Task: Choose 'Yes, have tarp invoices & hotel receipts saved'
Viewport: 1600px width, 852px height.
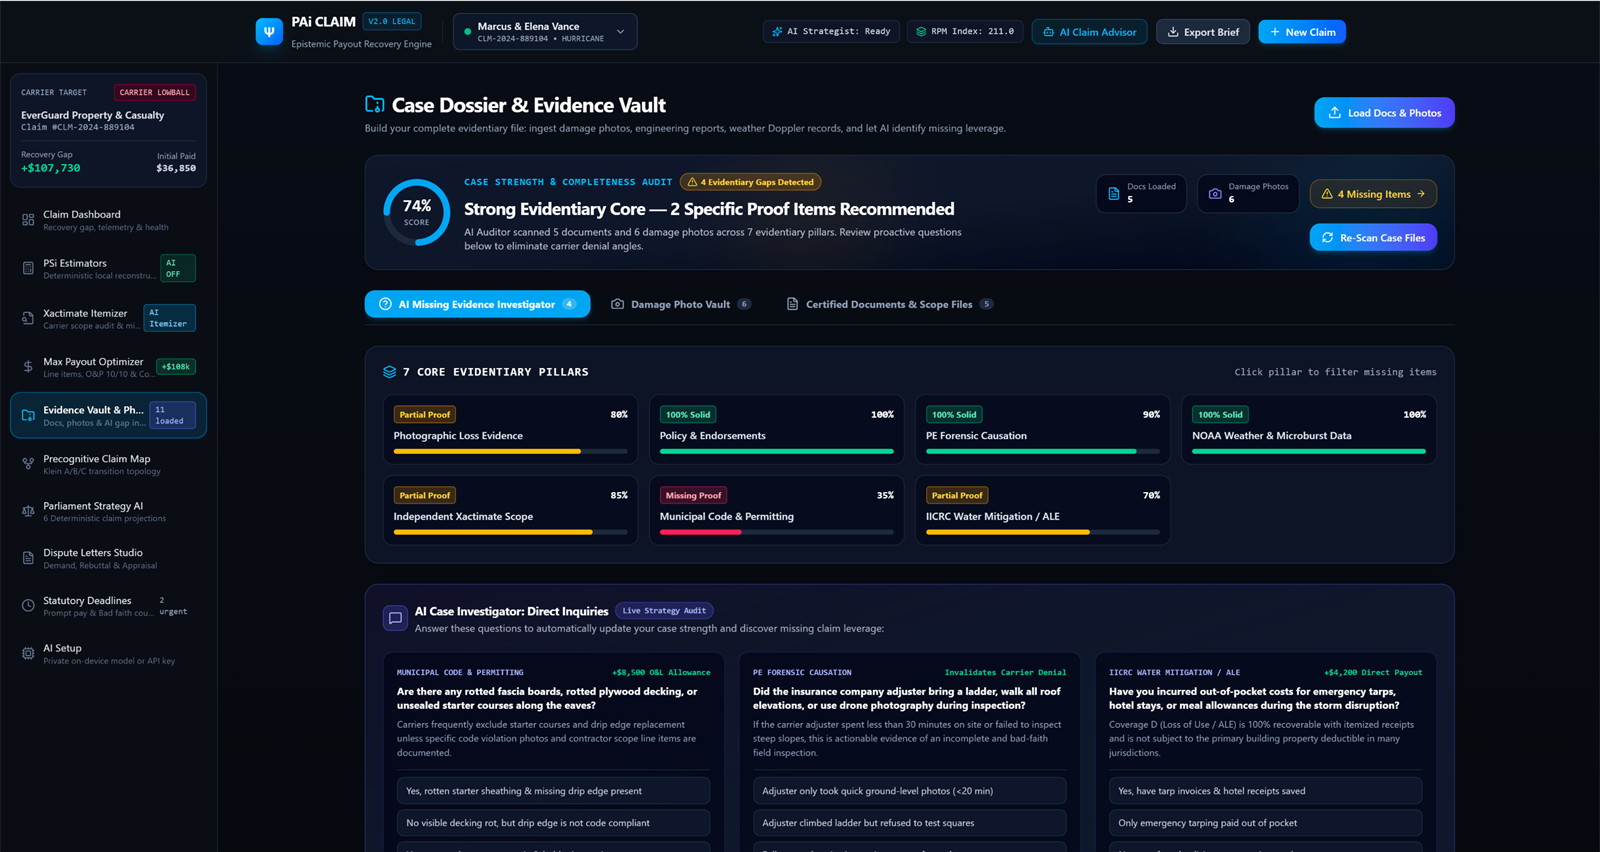Action: (x=1265, y=791)
